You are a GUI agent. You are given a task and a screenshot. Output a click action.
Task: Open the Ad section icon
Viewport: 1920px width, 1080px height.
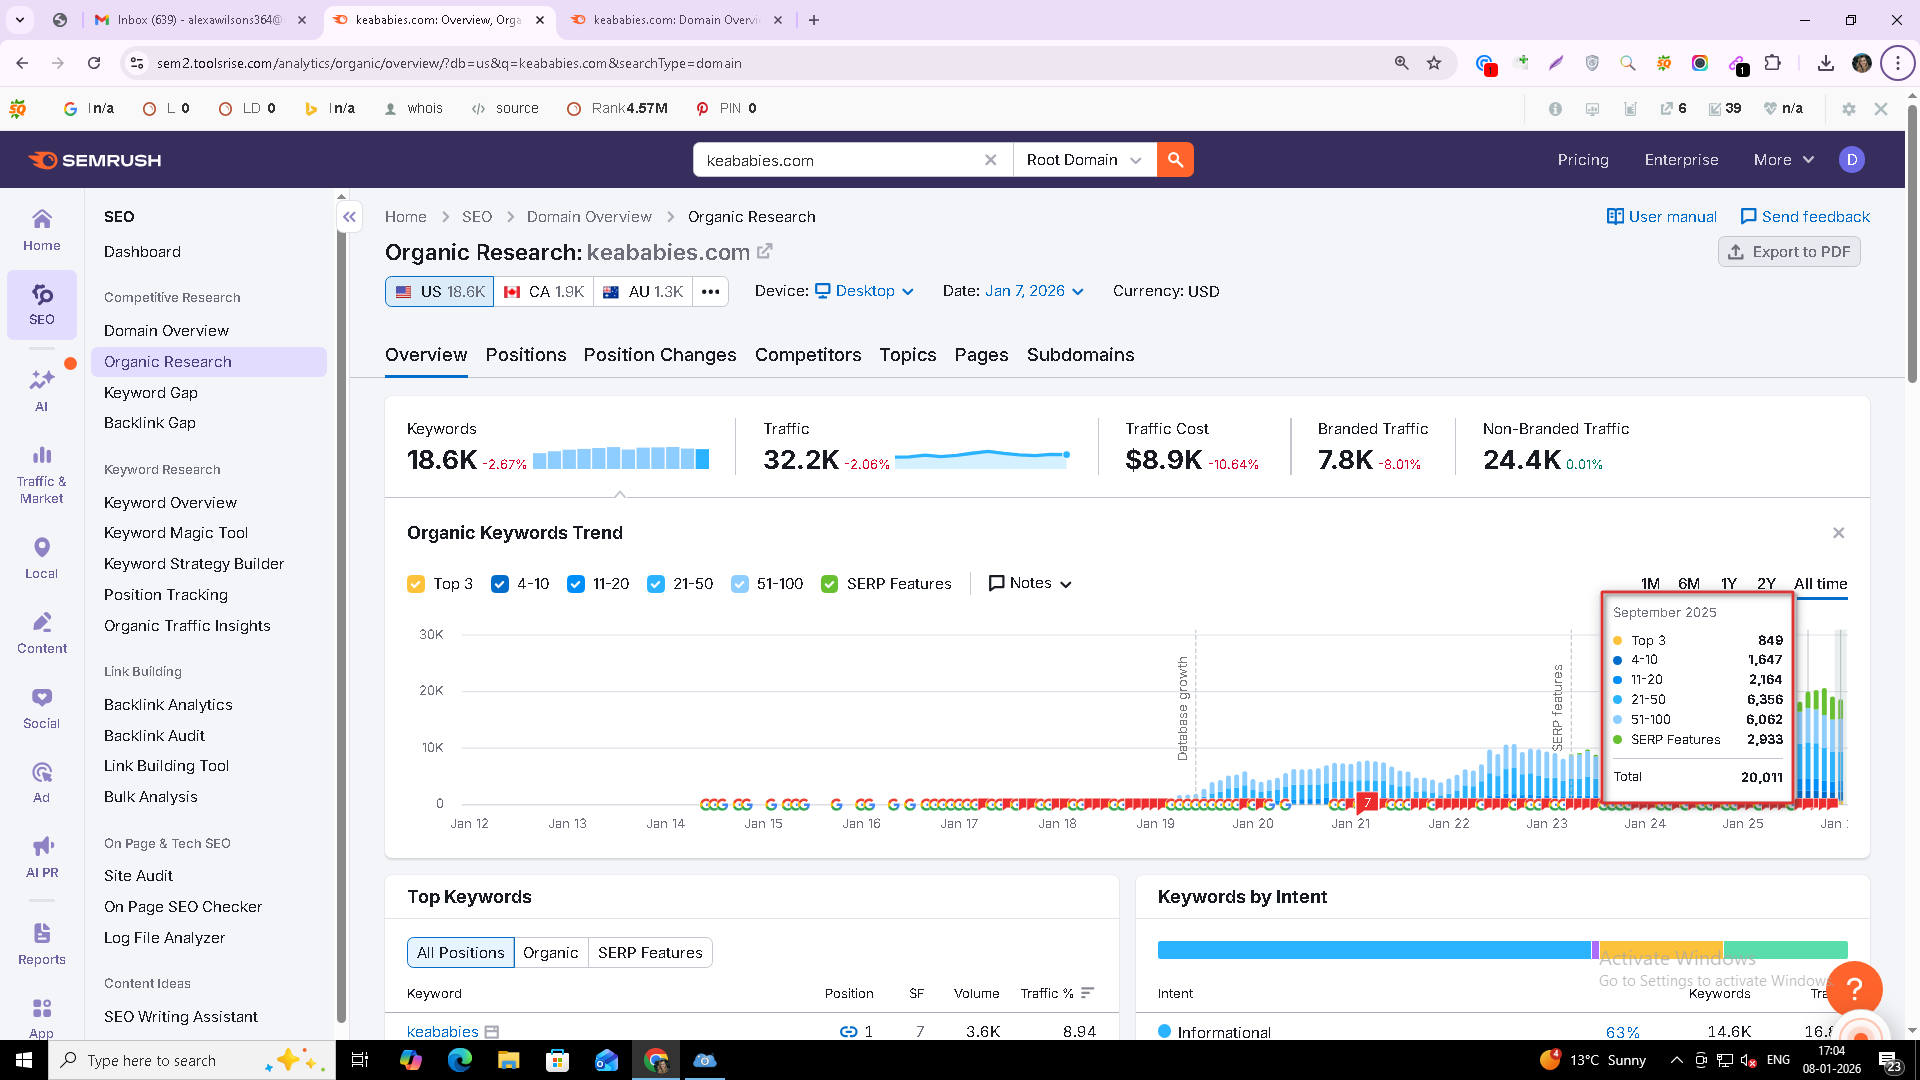click(x=42, y=782)
